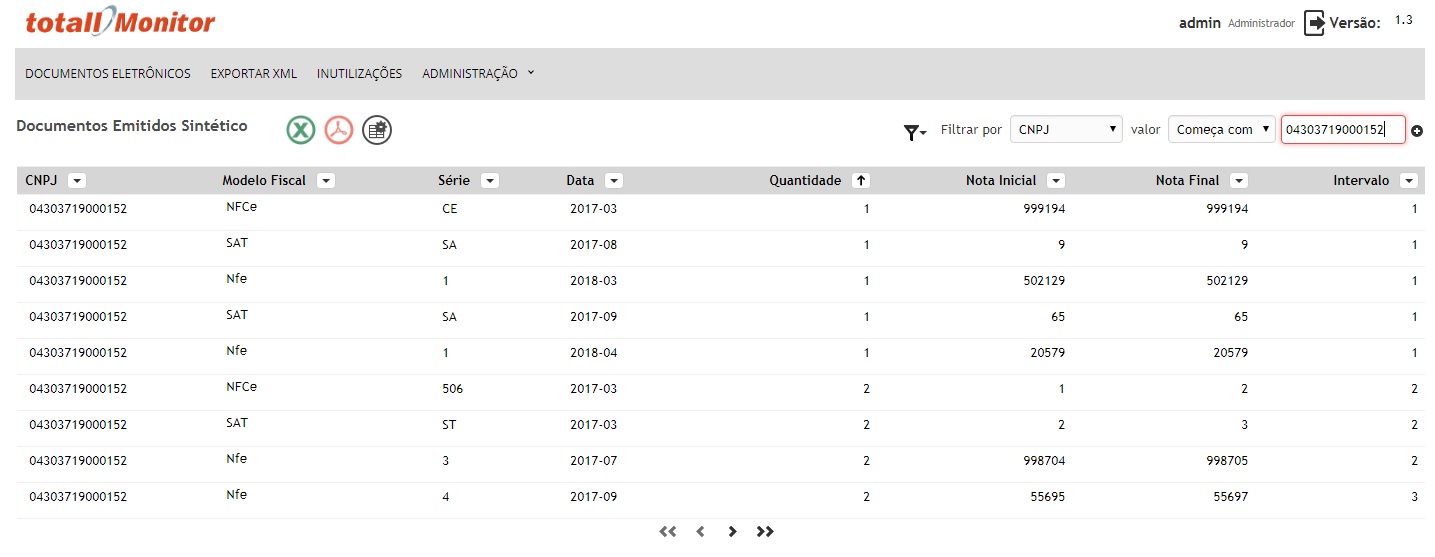Open the CNPJ column dropdown

pos(77,181)
